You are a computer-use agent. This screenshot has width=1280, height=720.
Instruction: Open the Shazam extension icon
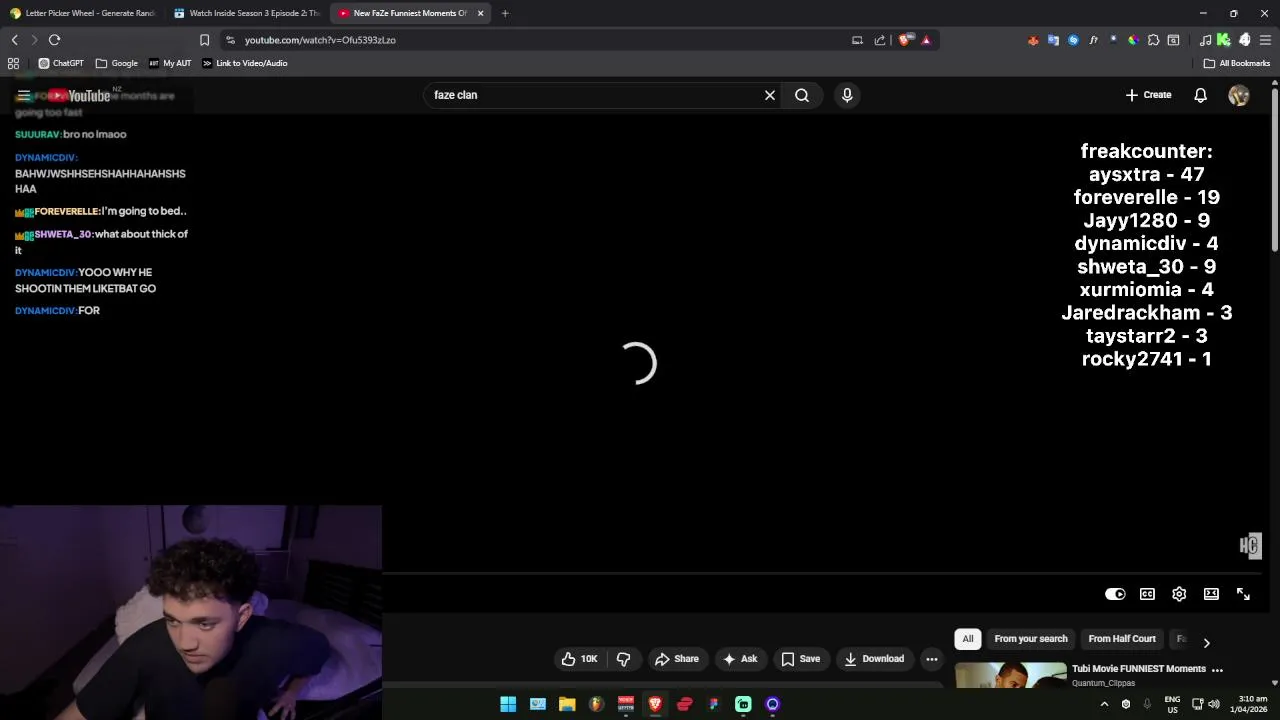click(x=1073, y=40)
